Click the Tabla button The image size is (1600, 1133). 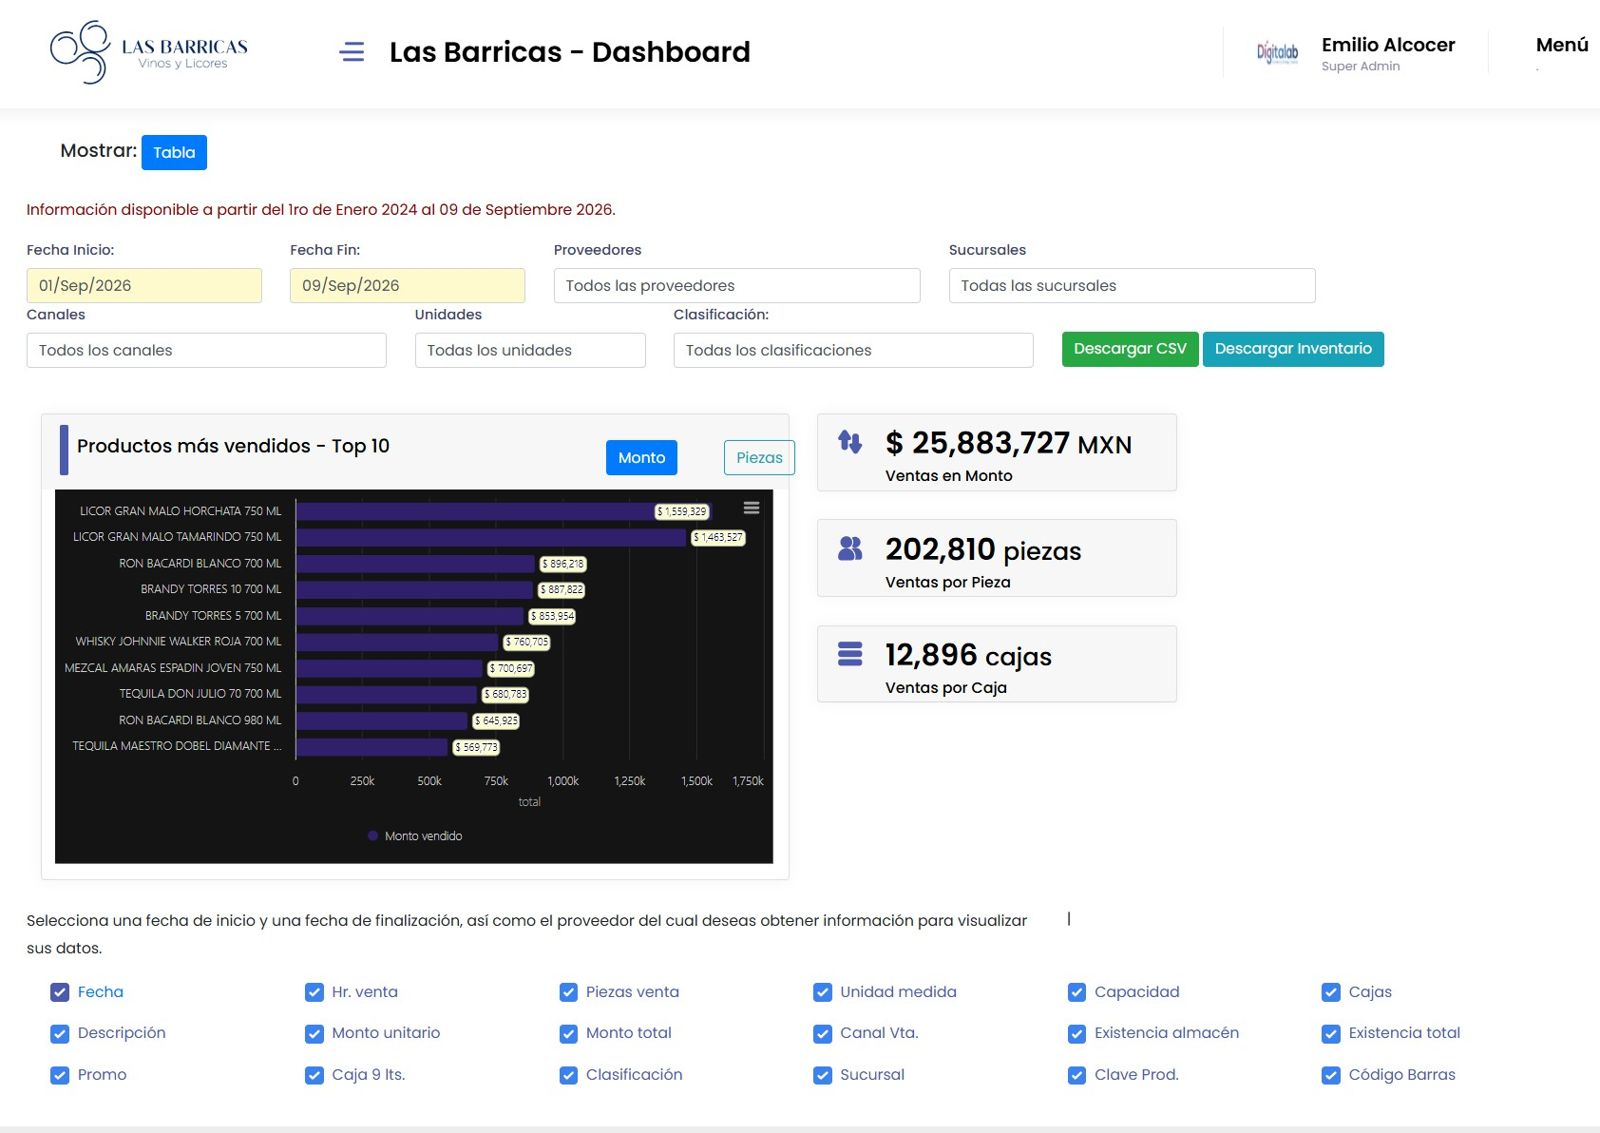pos(174,152)
